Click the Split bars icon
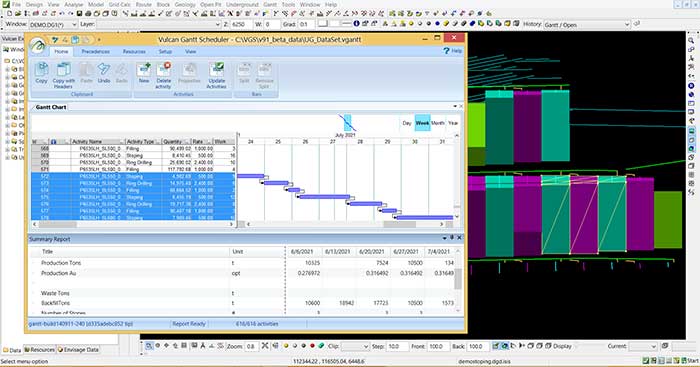The image size is (700, 367). click(x=244, y=69)
